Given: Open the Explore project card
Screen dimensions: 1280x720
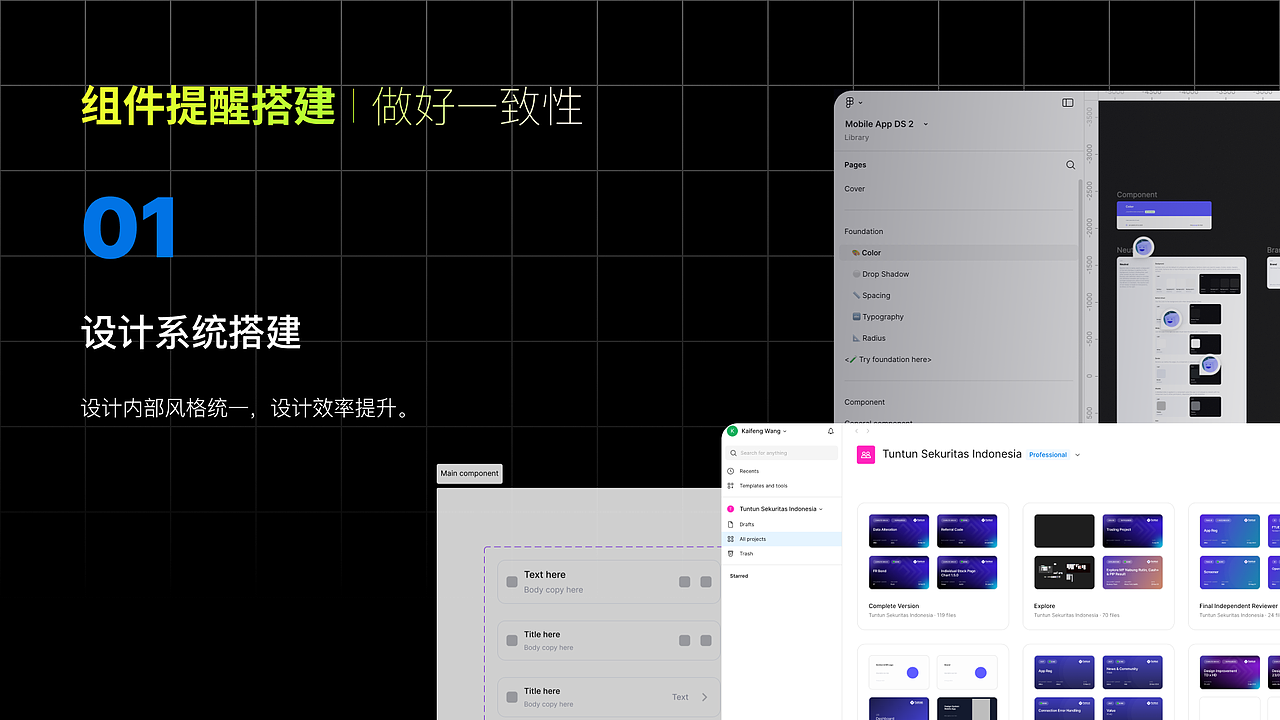Looking at the screenshot, I should pos(1098,566).
